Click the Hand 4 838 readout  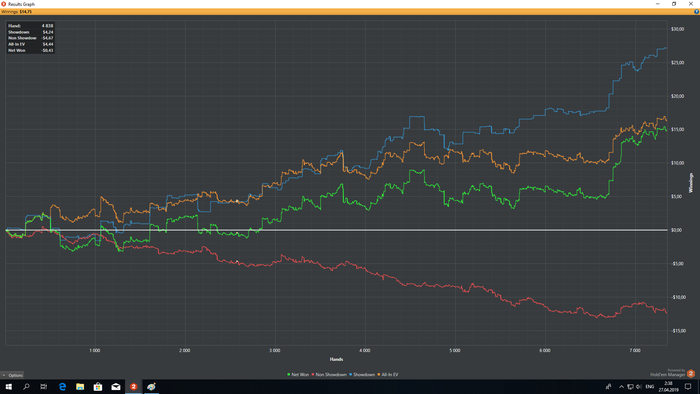point(30,26)
